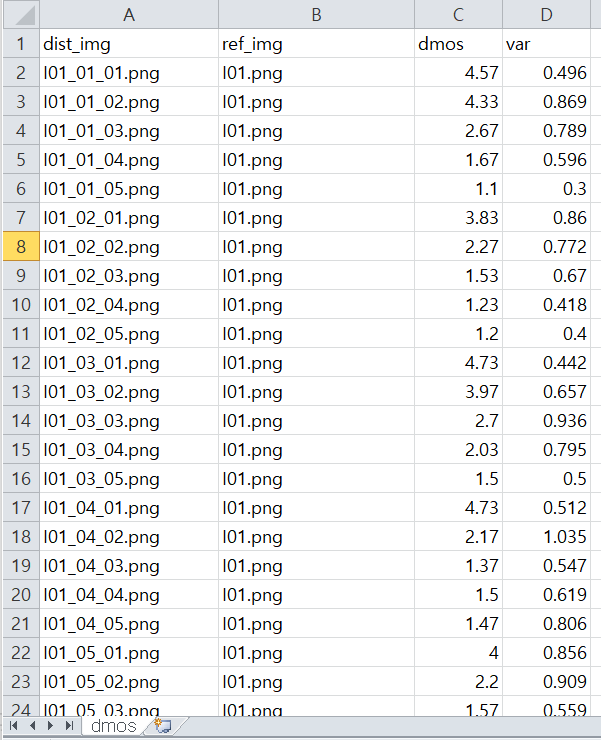
Task: Click the var header cell
Action: coord(546,43)
